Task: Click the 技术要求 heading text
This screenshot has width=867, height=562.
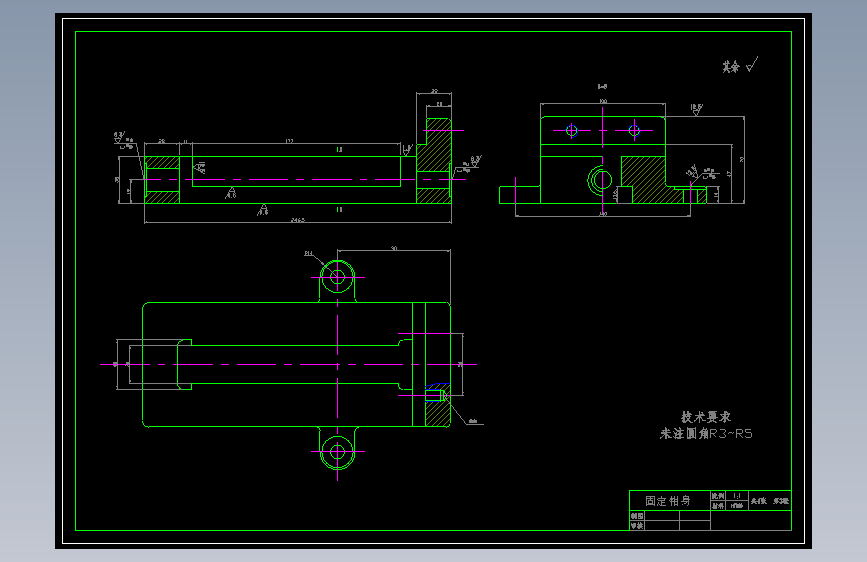Action: [x=706, y=417]
